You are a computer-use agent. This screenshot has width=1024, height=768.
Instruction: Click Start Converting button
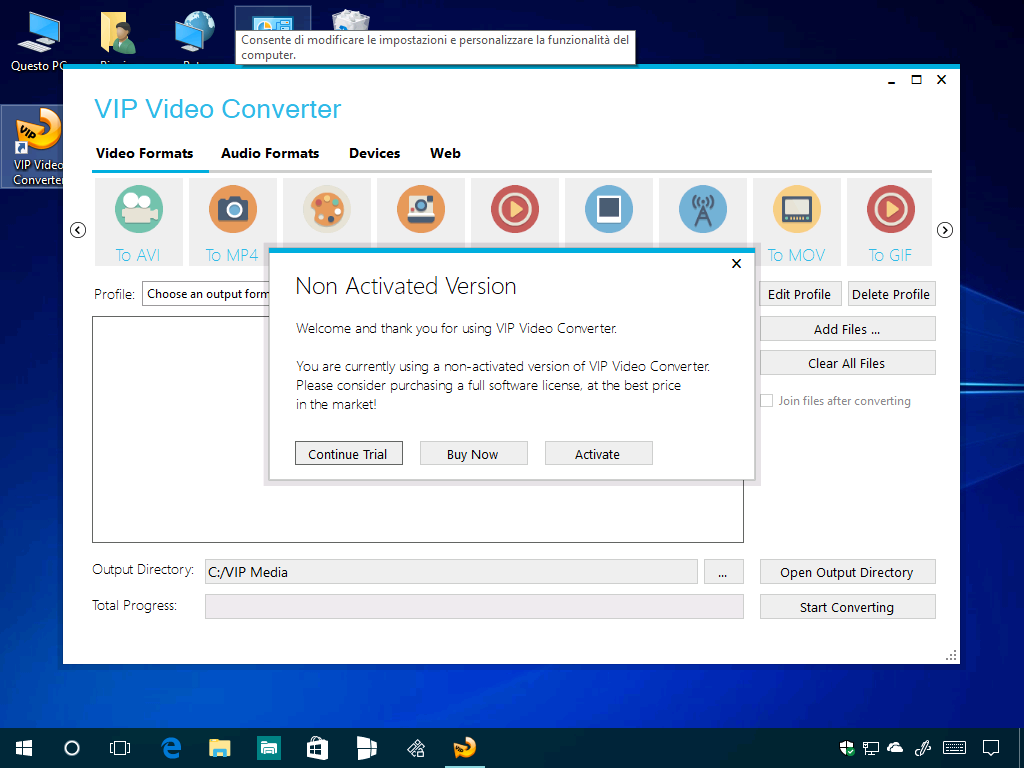[x=847, y=607]
